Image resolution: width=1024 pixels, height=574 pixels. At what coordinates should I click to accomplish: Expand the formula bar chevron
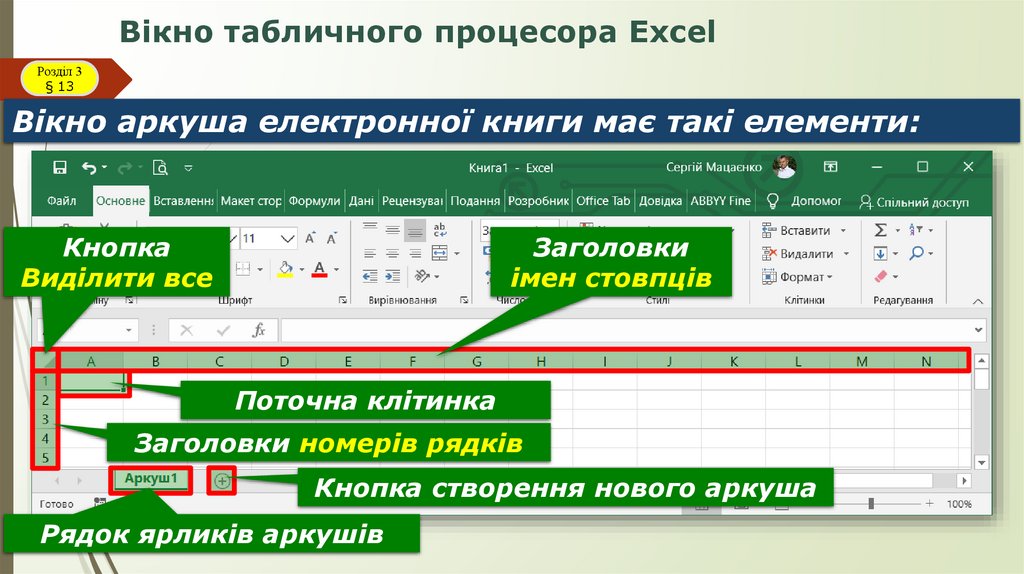[978, 330]
